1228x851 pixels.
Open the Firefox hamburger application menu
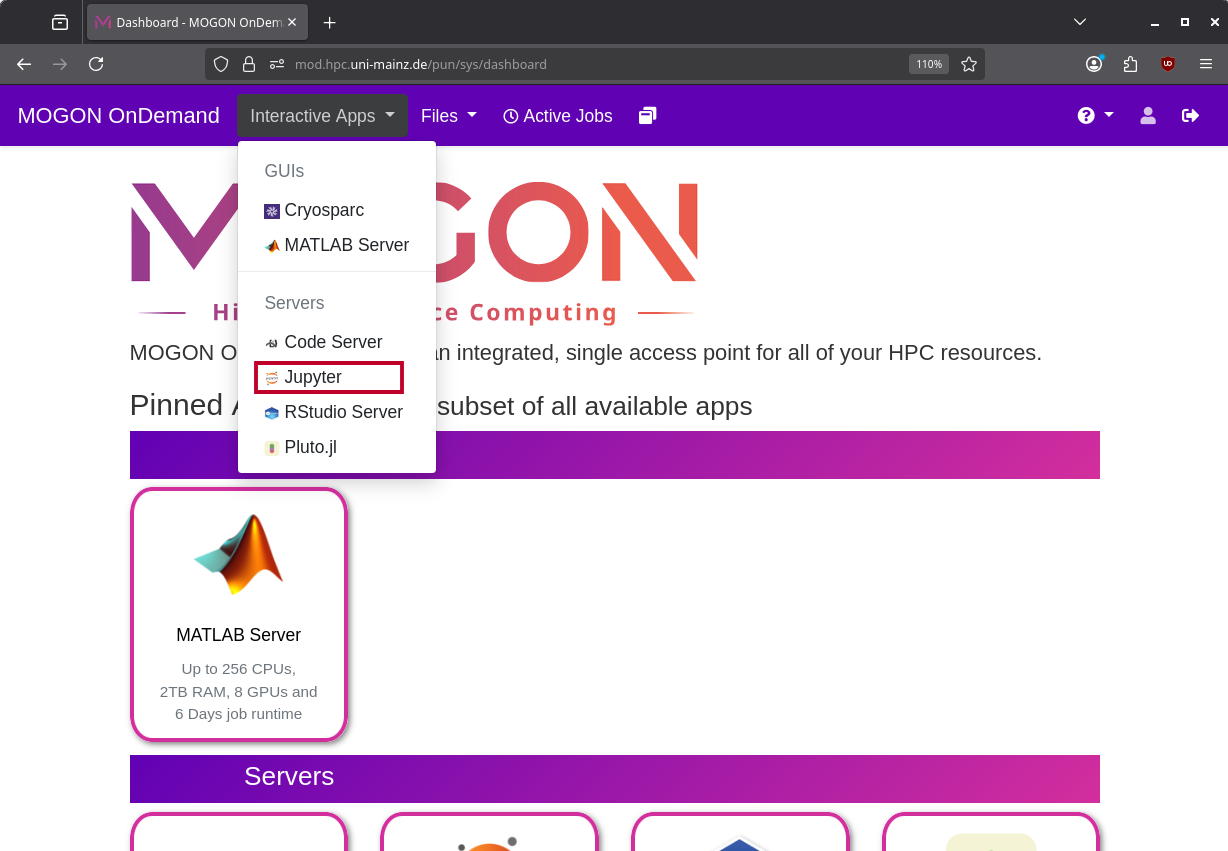pos(1205,64)
